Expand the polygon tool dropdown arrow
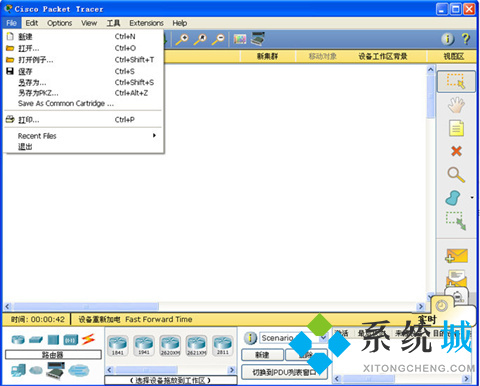 pyautogui.click(x=472, y=198)
